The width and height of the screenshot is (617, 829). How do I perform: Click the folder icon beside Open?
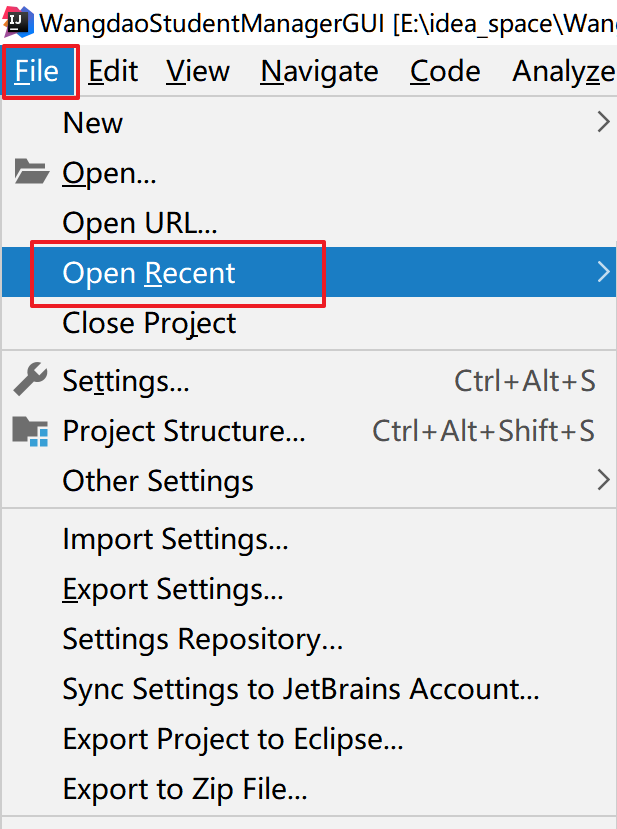pos(31,174)
